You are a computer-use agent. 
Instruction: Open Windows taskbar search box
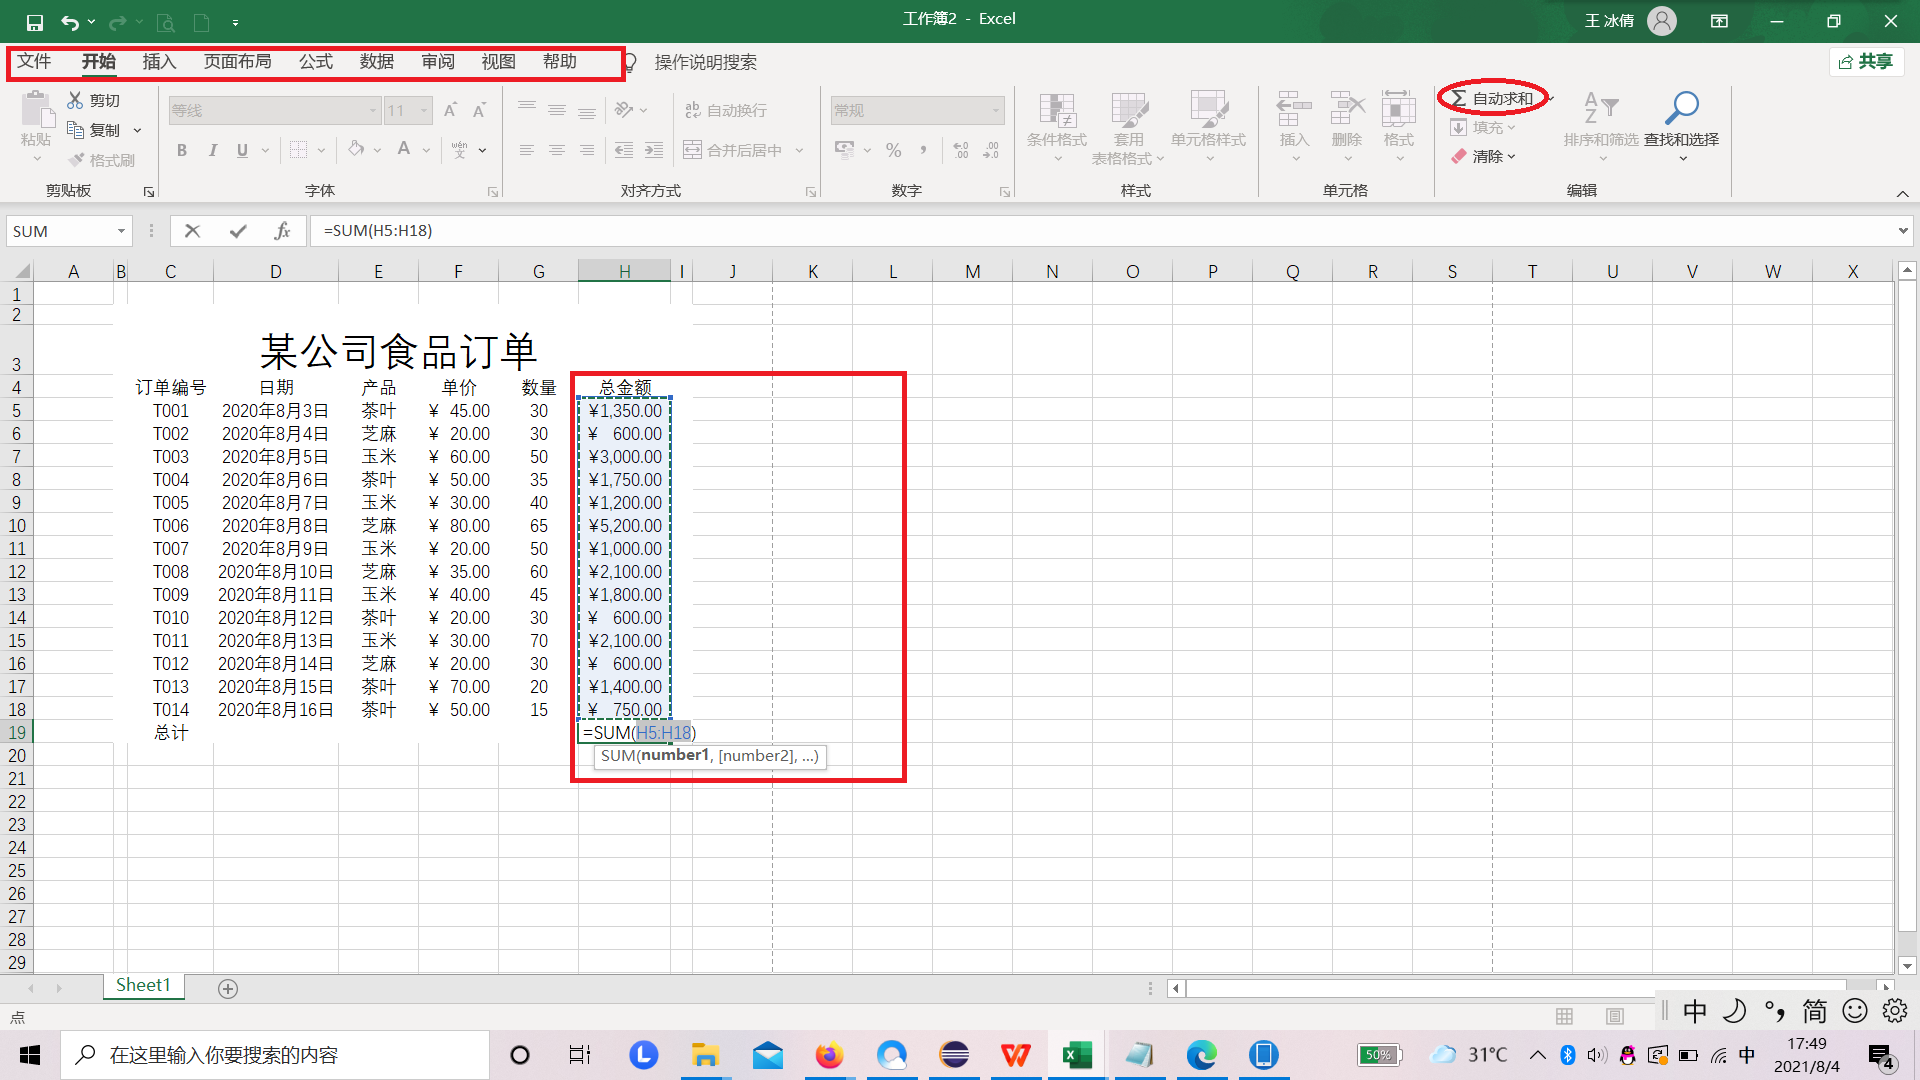coord(275,1055)
